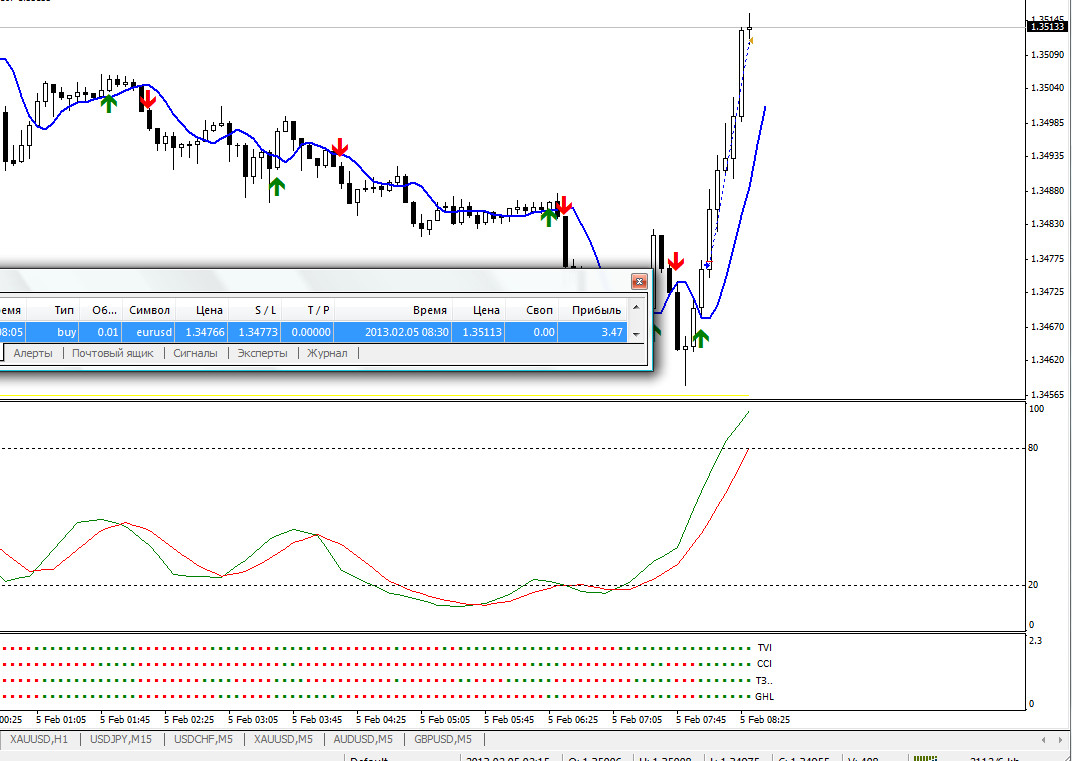Viewport: 1072px width, 761px height.
Task: Select the GBPUSD,M5 chart tab
Action: 442,739
